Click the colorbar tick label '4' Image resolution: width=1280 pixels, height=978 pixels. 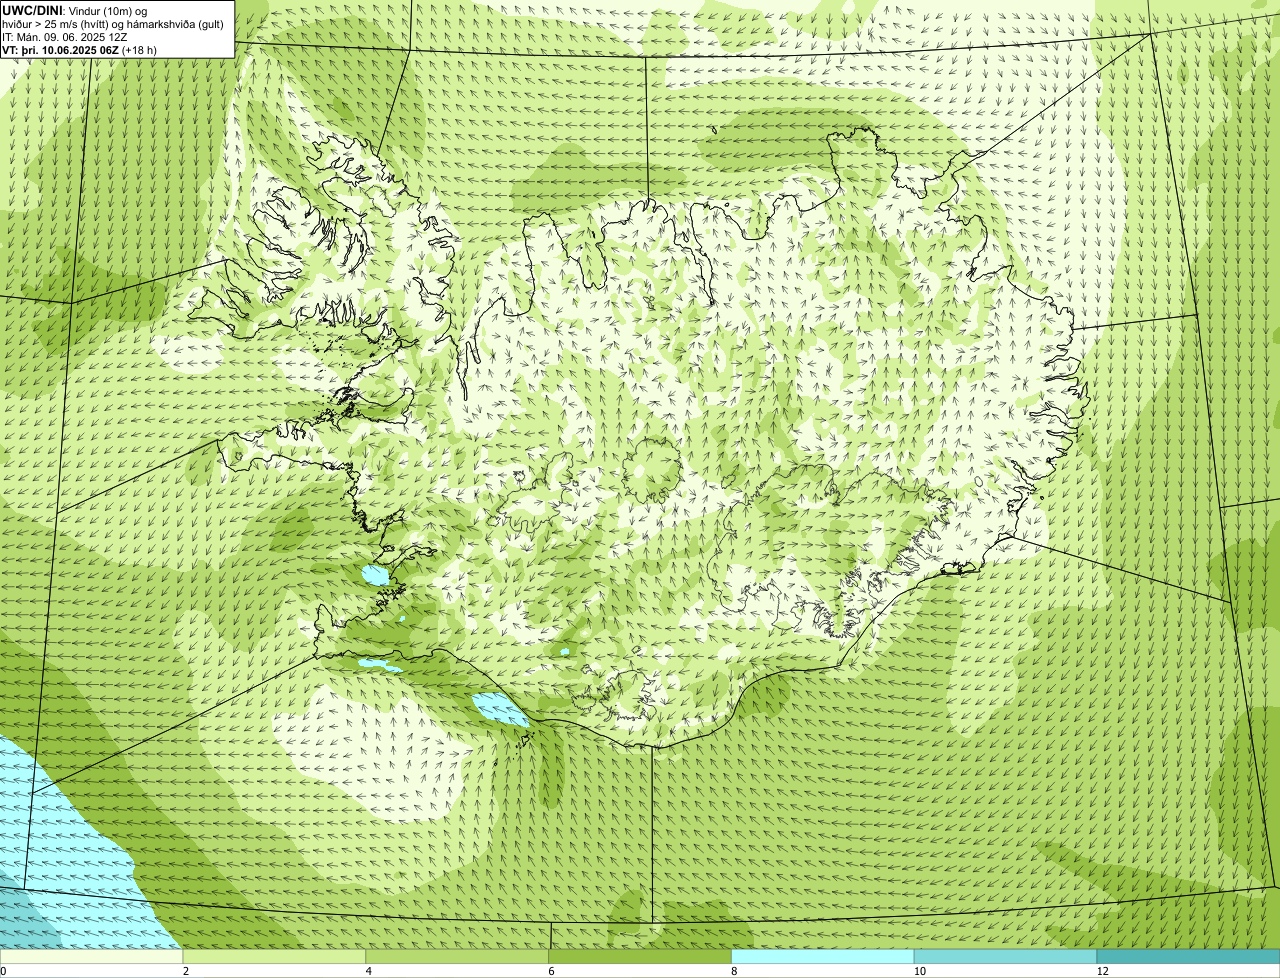coord(368,971)
